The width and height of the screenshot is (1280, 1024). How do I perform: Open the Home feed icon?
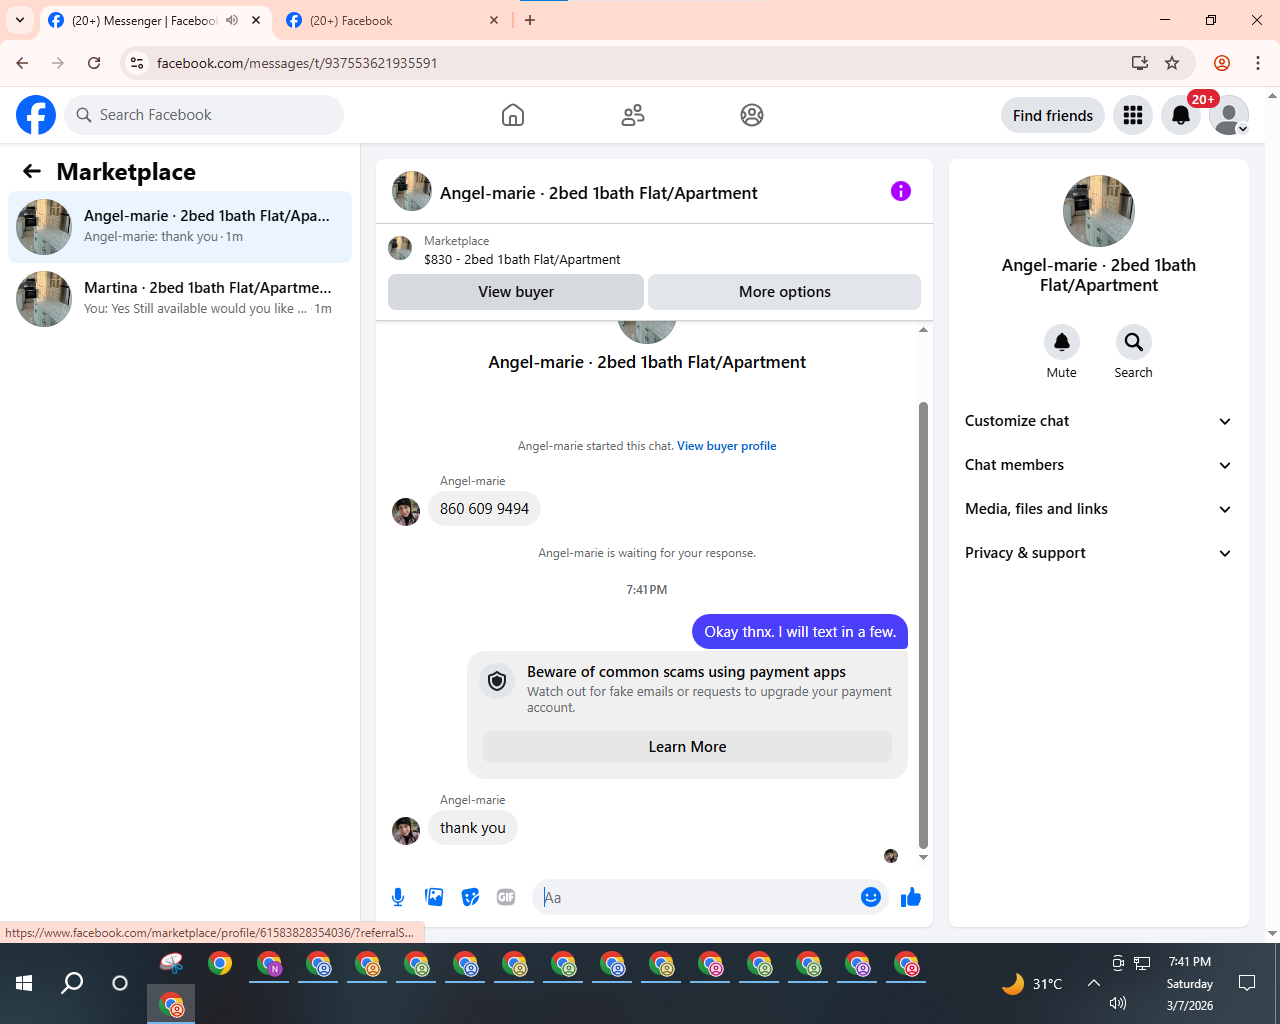point(513,115)
